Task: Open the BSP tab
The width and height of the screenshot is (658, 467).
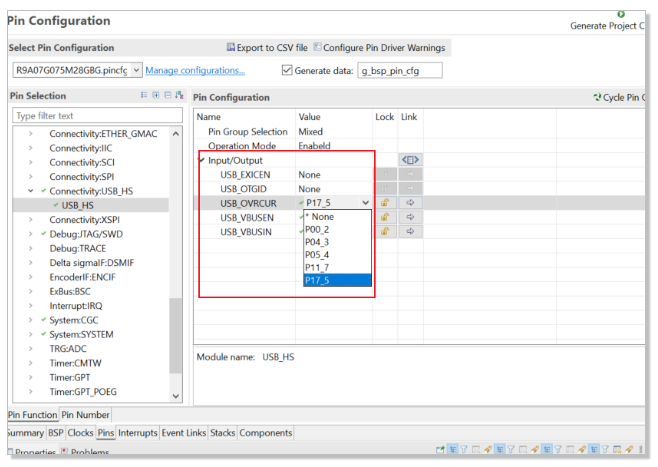Action: coord(55,433)
